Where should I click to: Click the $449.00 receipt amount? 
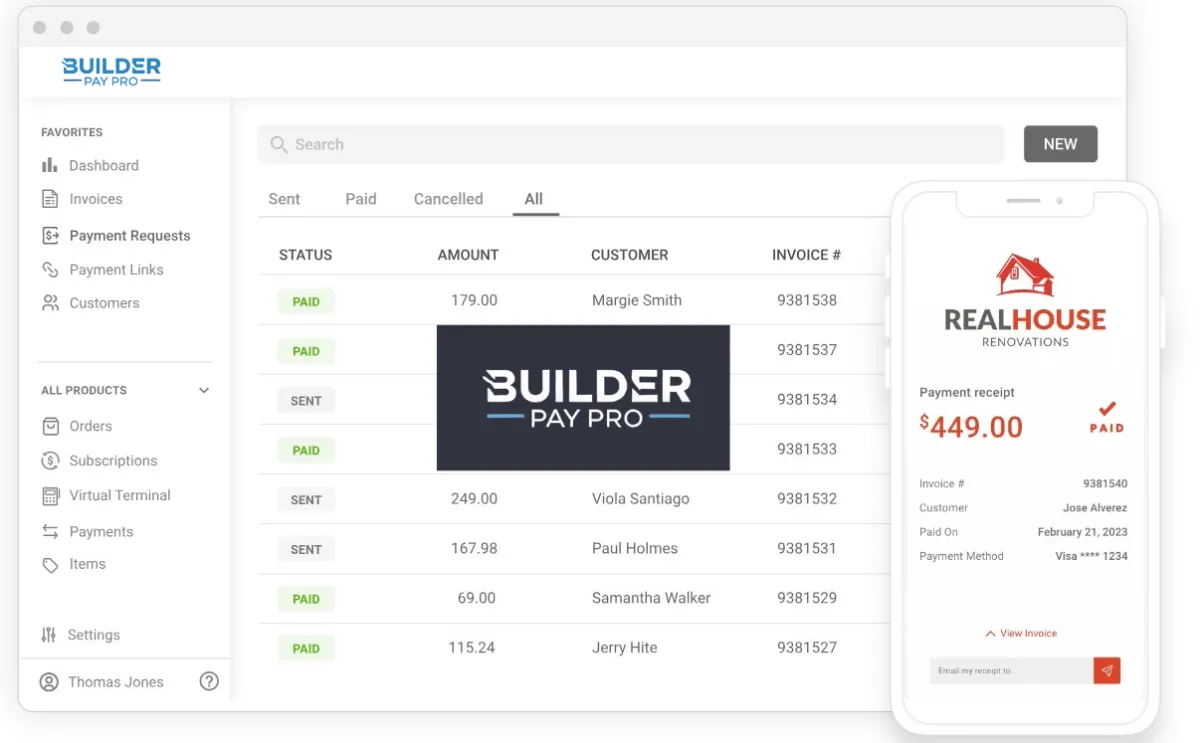point(971,427)
